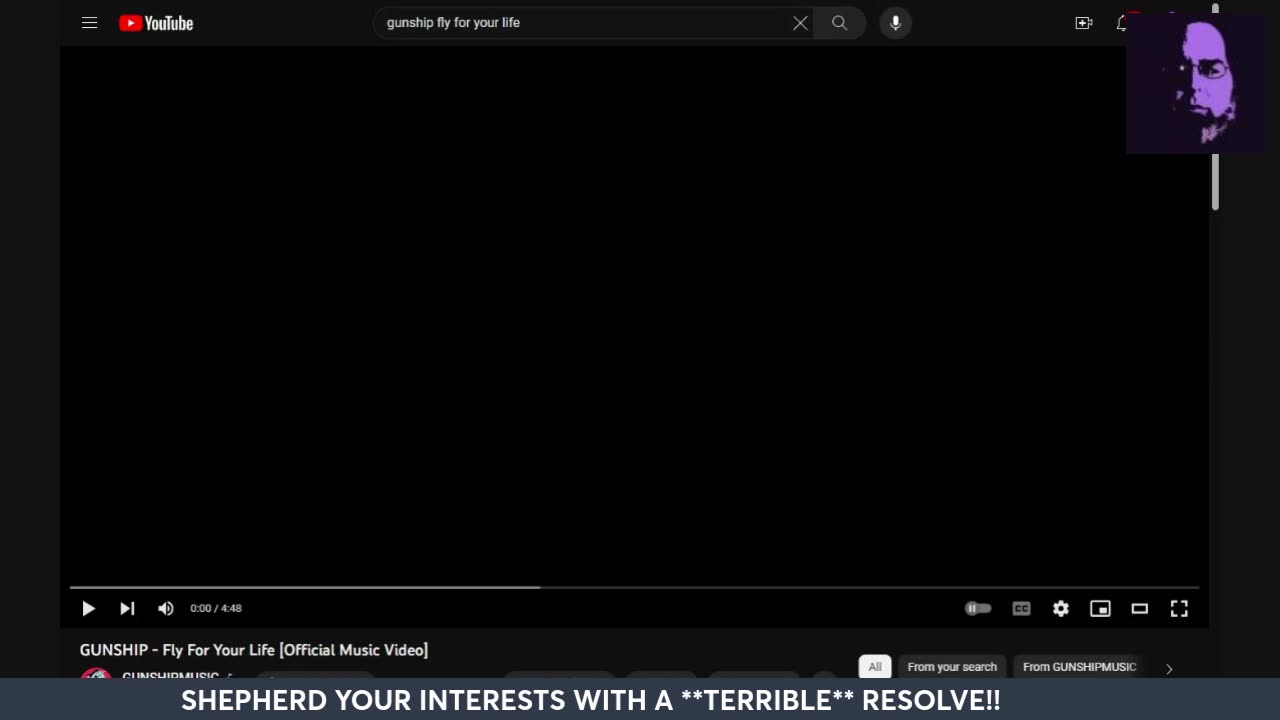The height and width of the screenshot is (720, 1280).
Task: Select the 'From GUNSHIPMUSIC' chip
Action: 1079,667
